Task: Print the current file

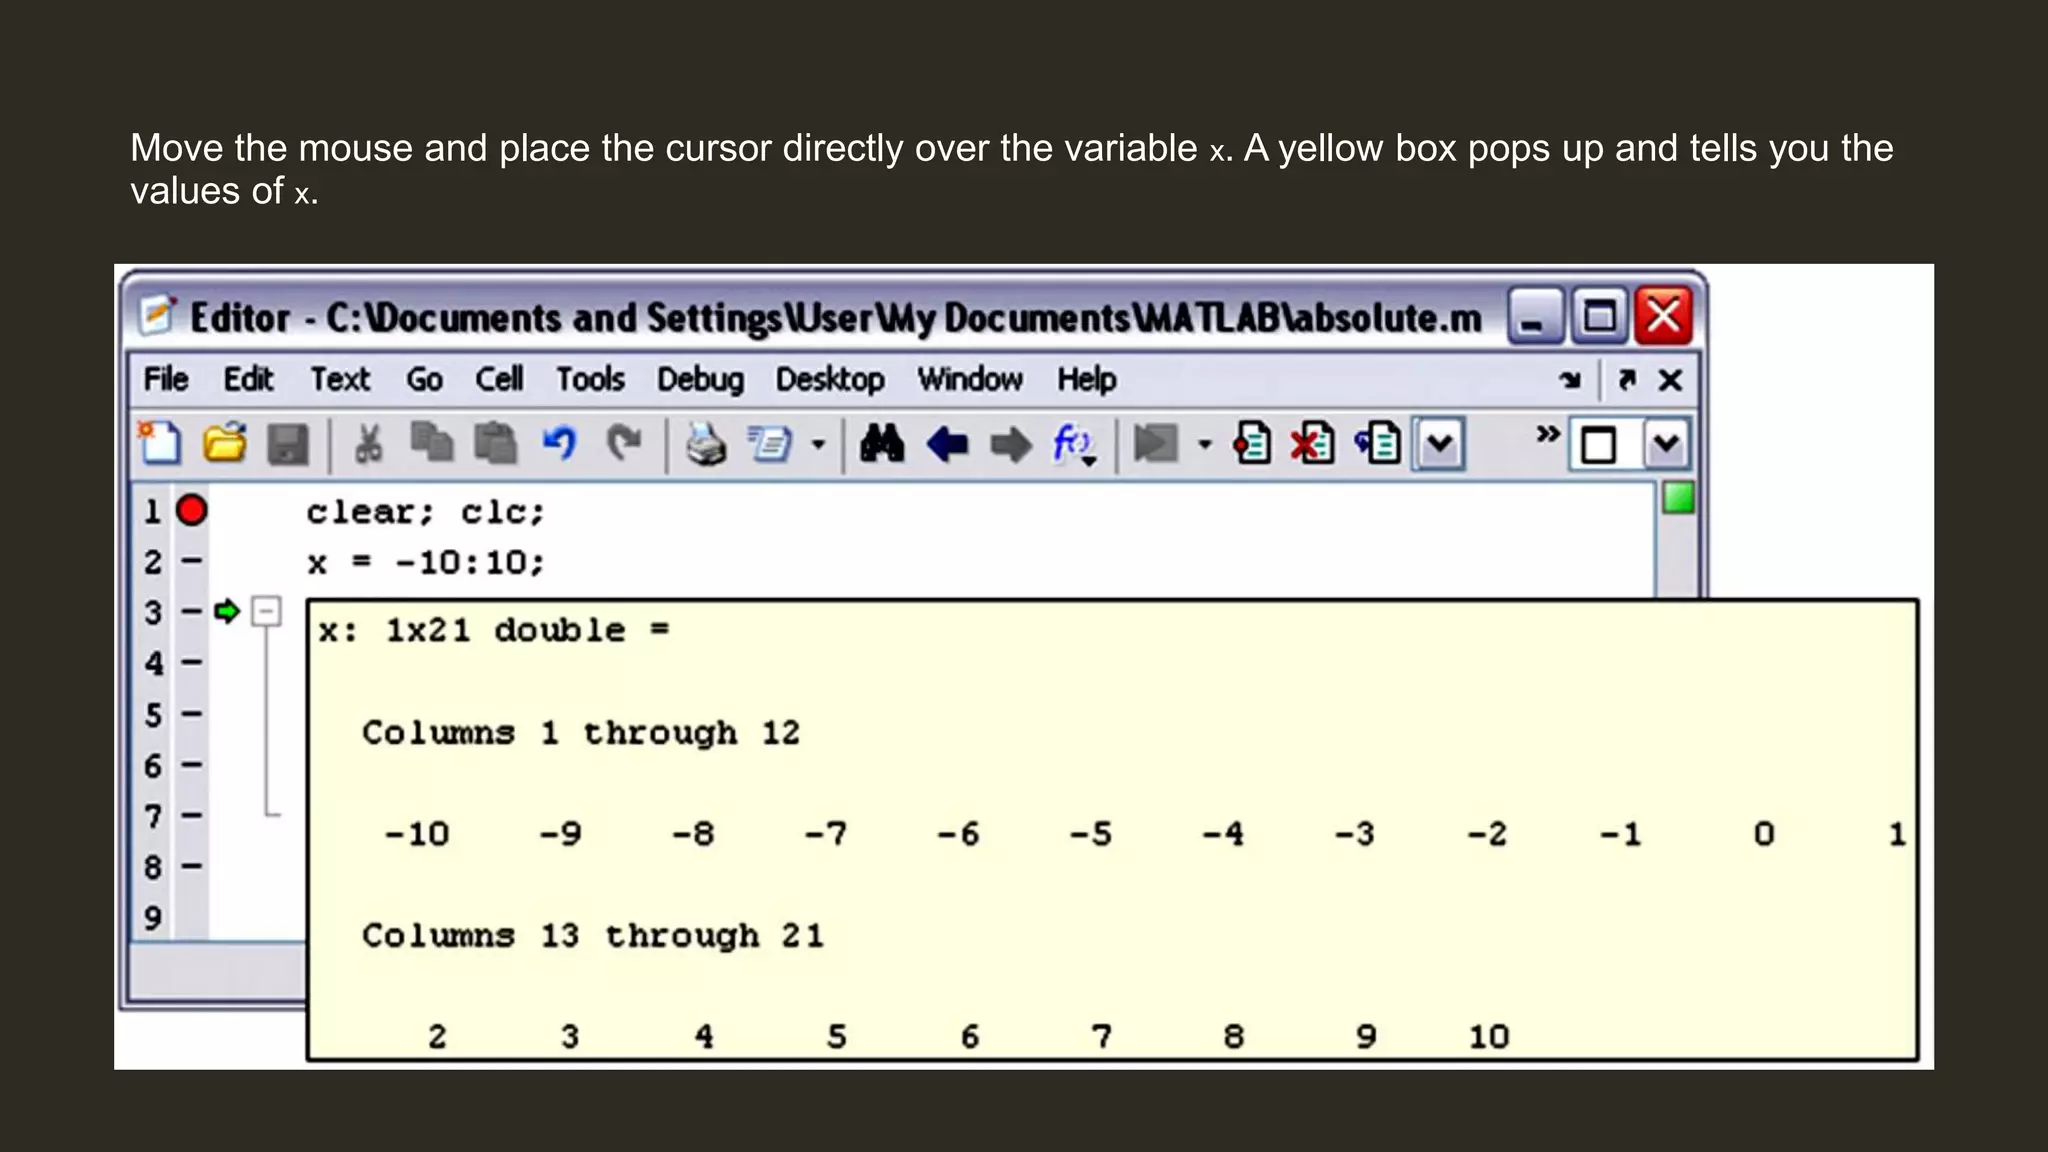Action: tap(706, 444)
